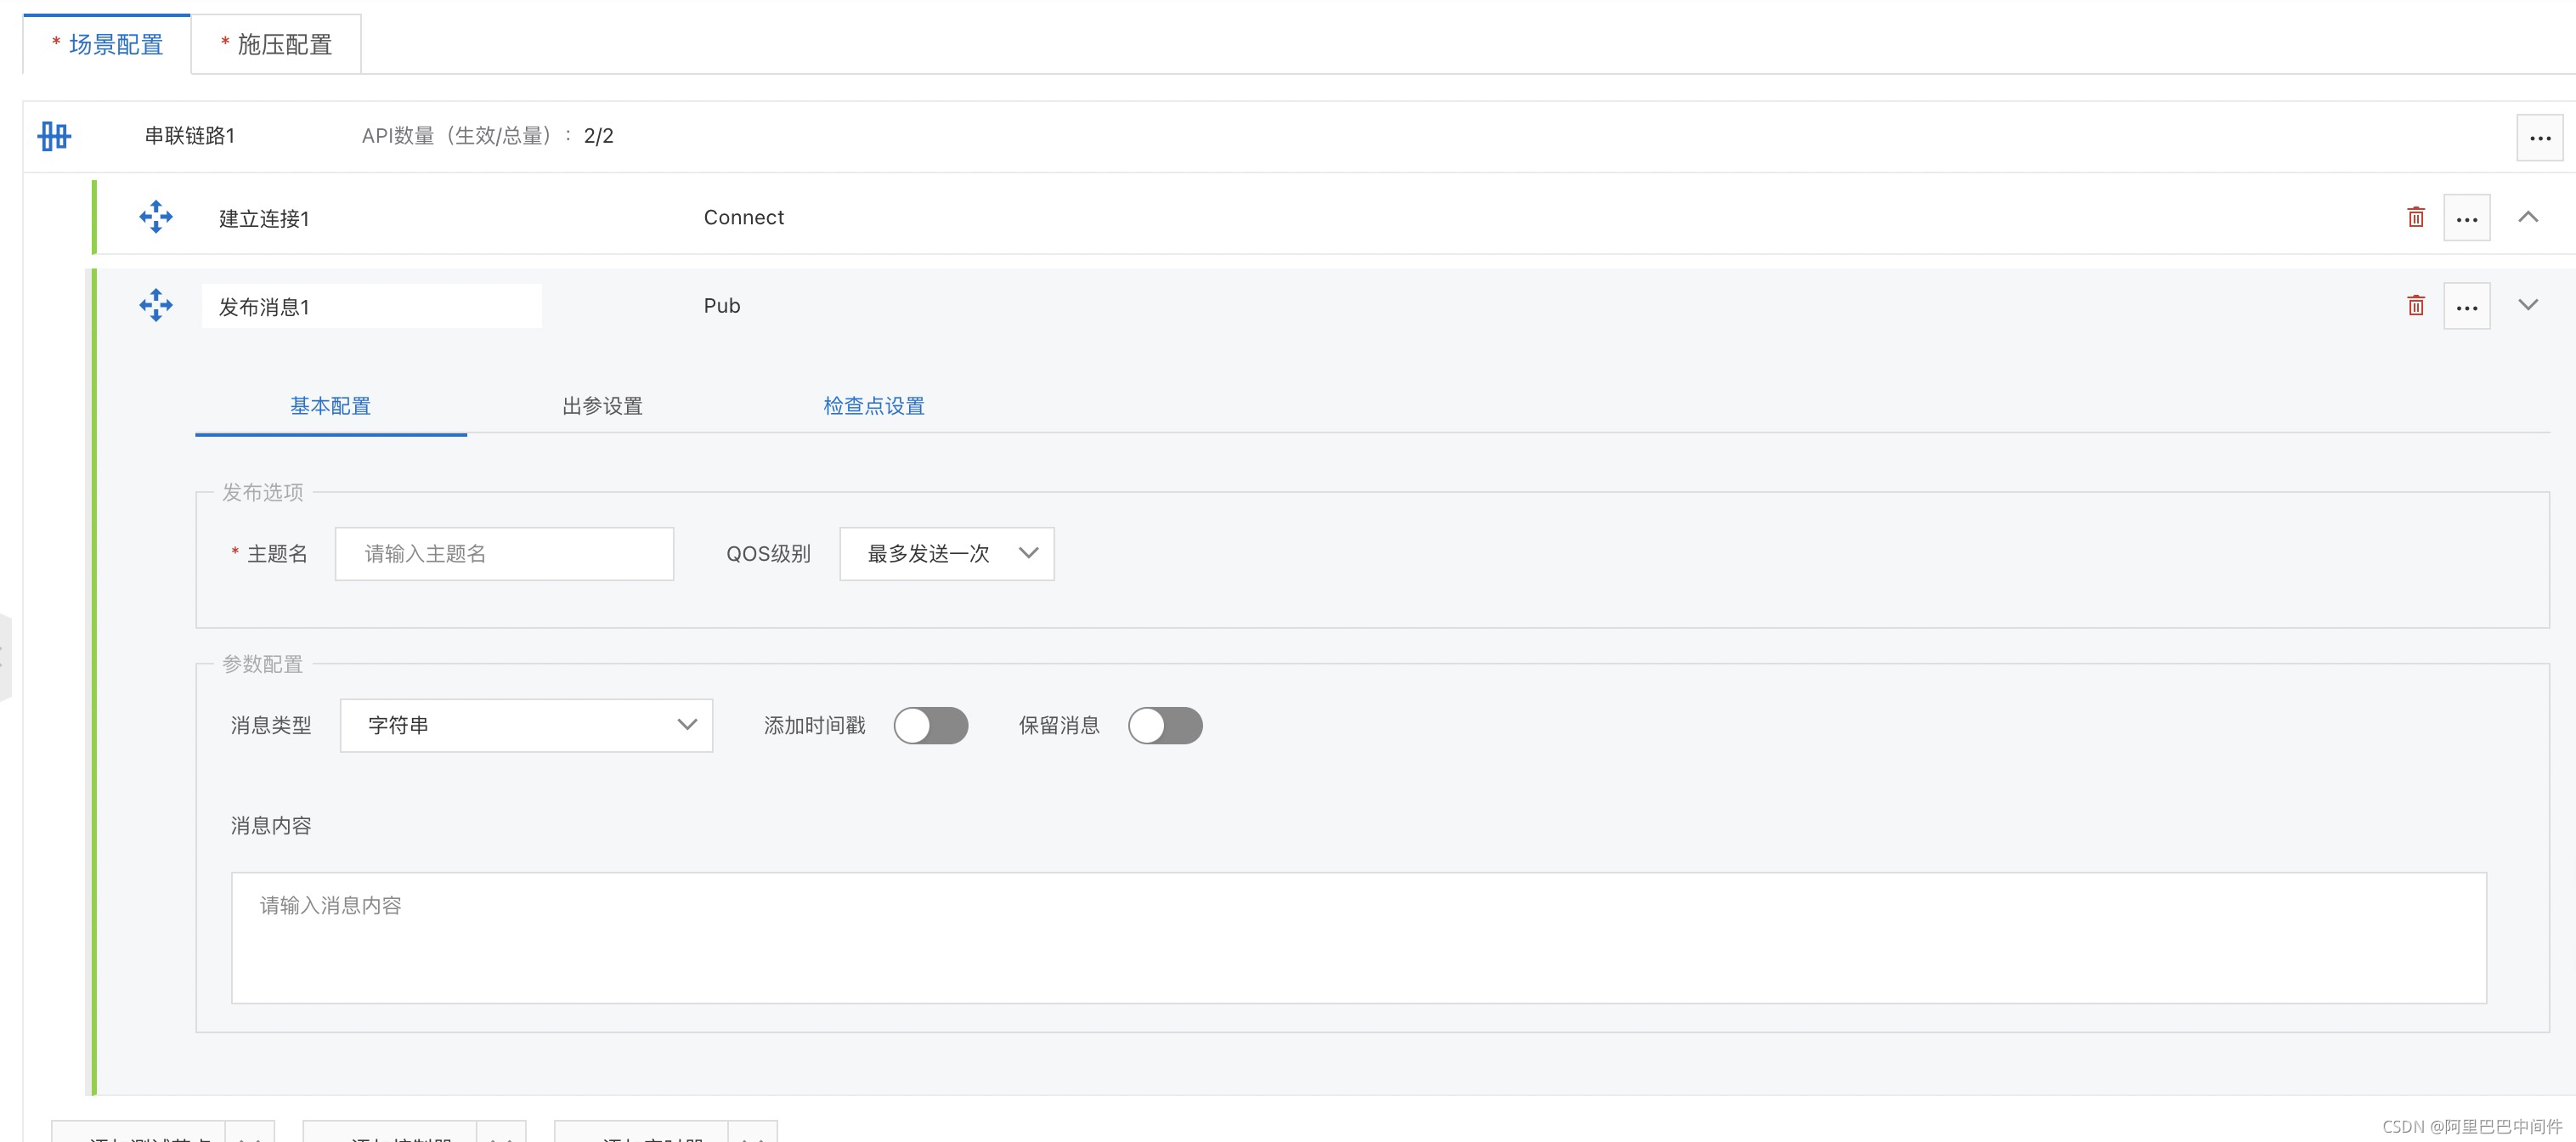Click the Pub type label
2576x1142 pixels.
point(722,305)
